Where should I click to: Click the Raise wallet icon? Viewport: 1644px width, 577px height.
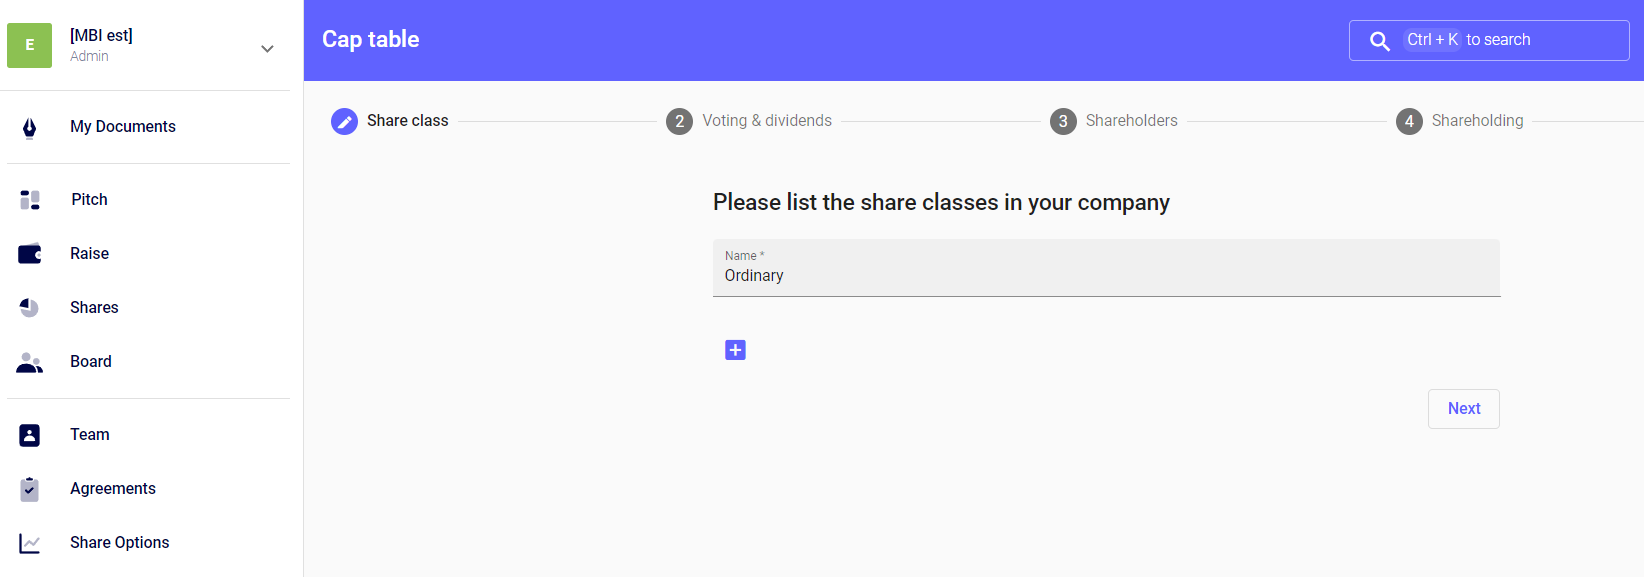tap(30, 254)
